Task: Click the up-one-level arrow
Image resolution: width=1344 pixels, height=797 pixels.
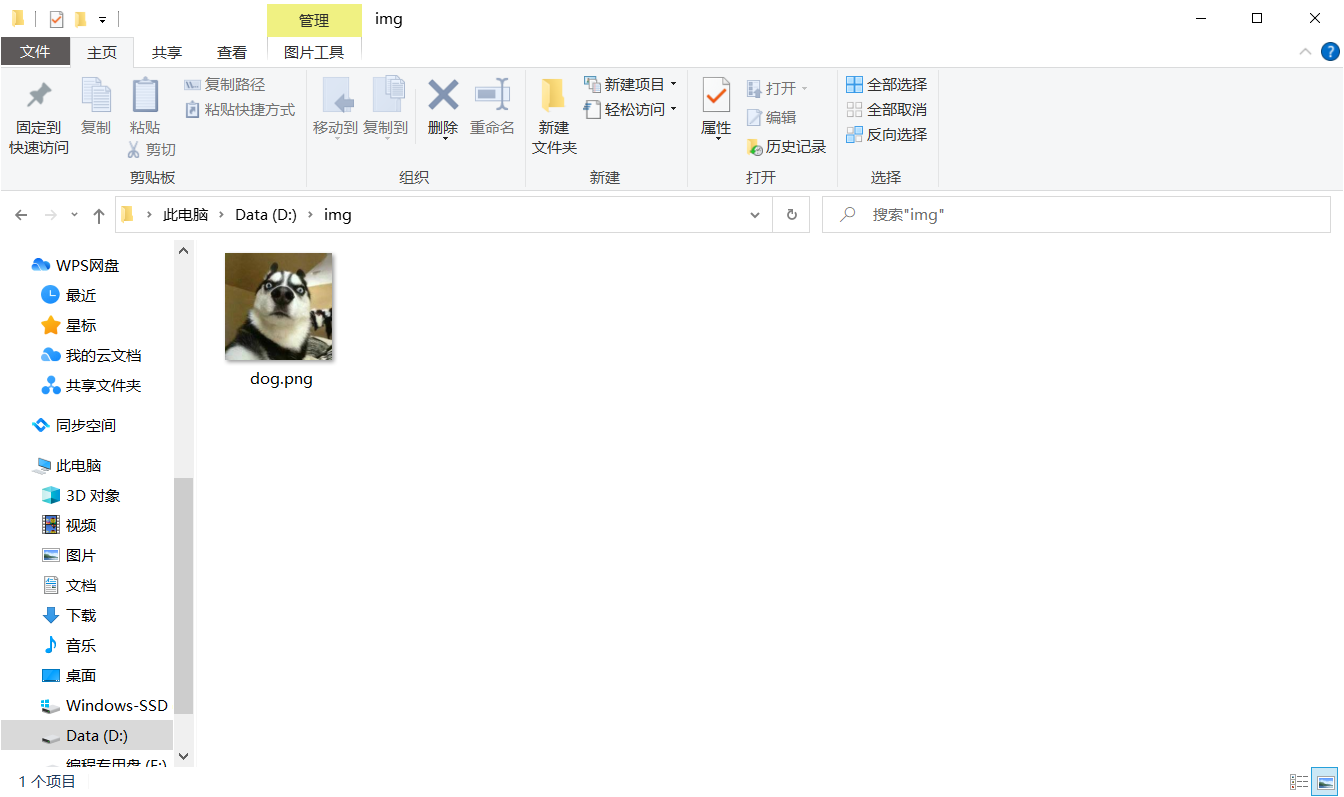Action: pyautogui.click(x=98, y=215)
